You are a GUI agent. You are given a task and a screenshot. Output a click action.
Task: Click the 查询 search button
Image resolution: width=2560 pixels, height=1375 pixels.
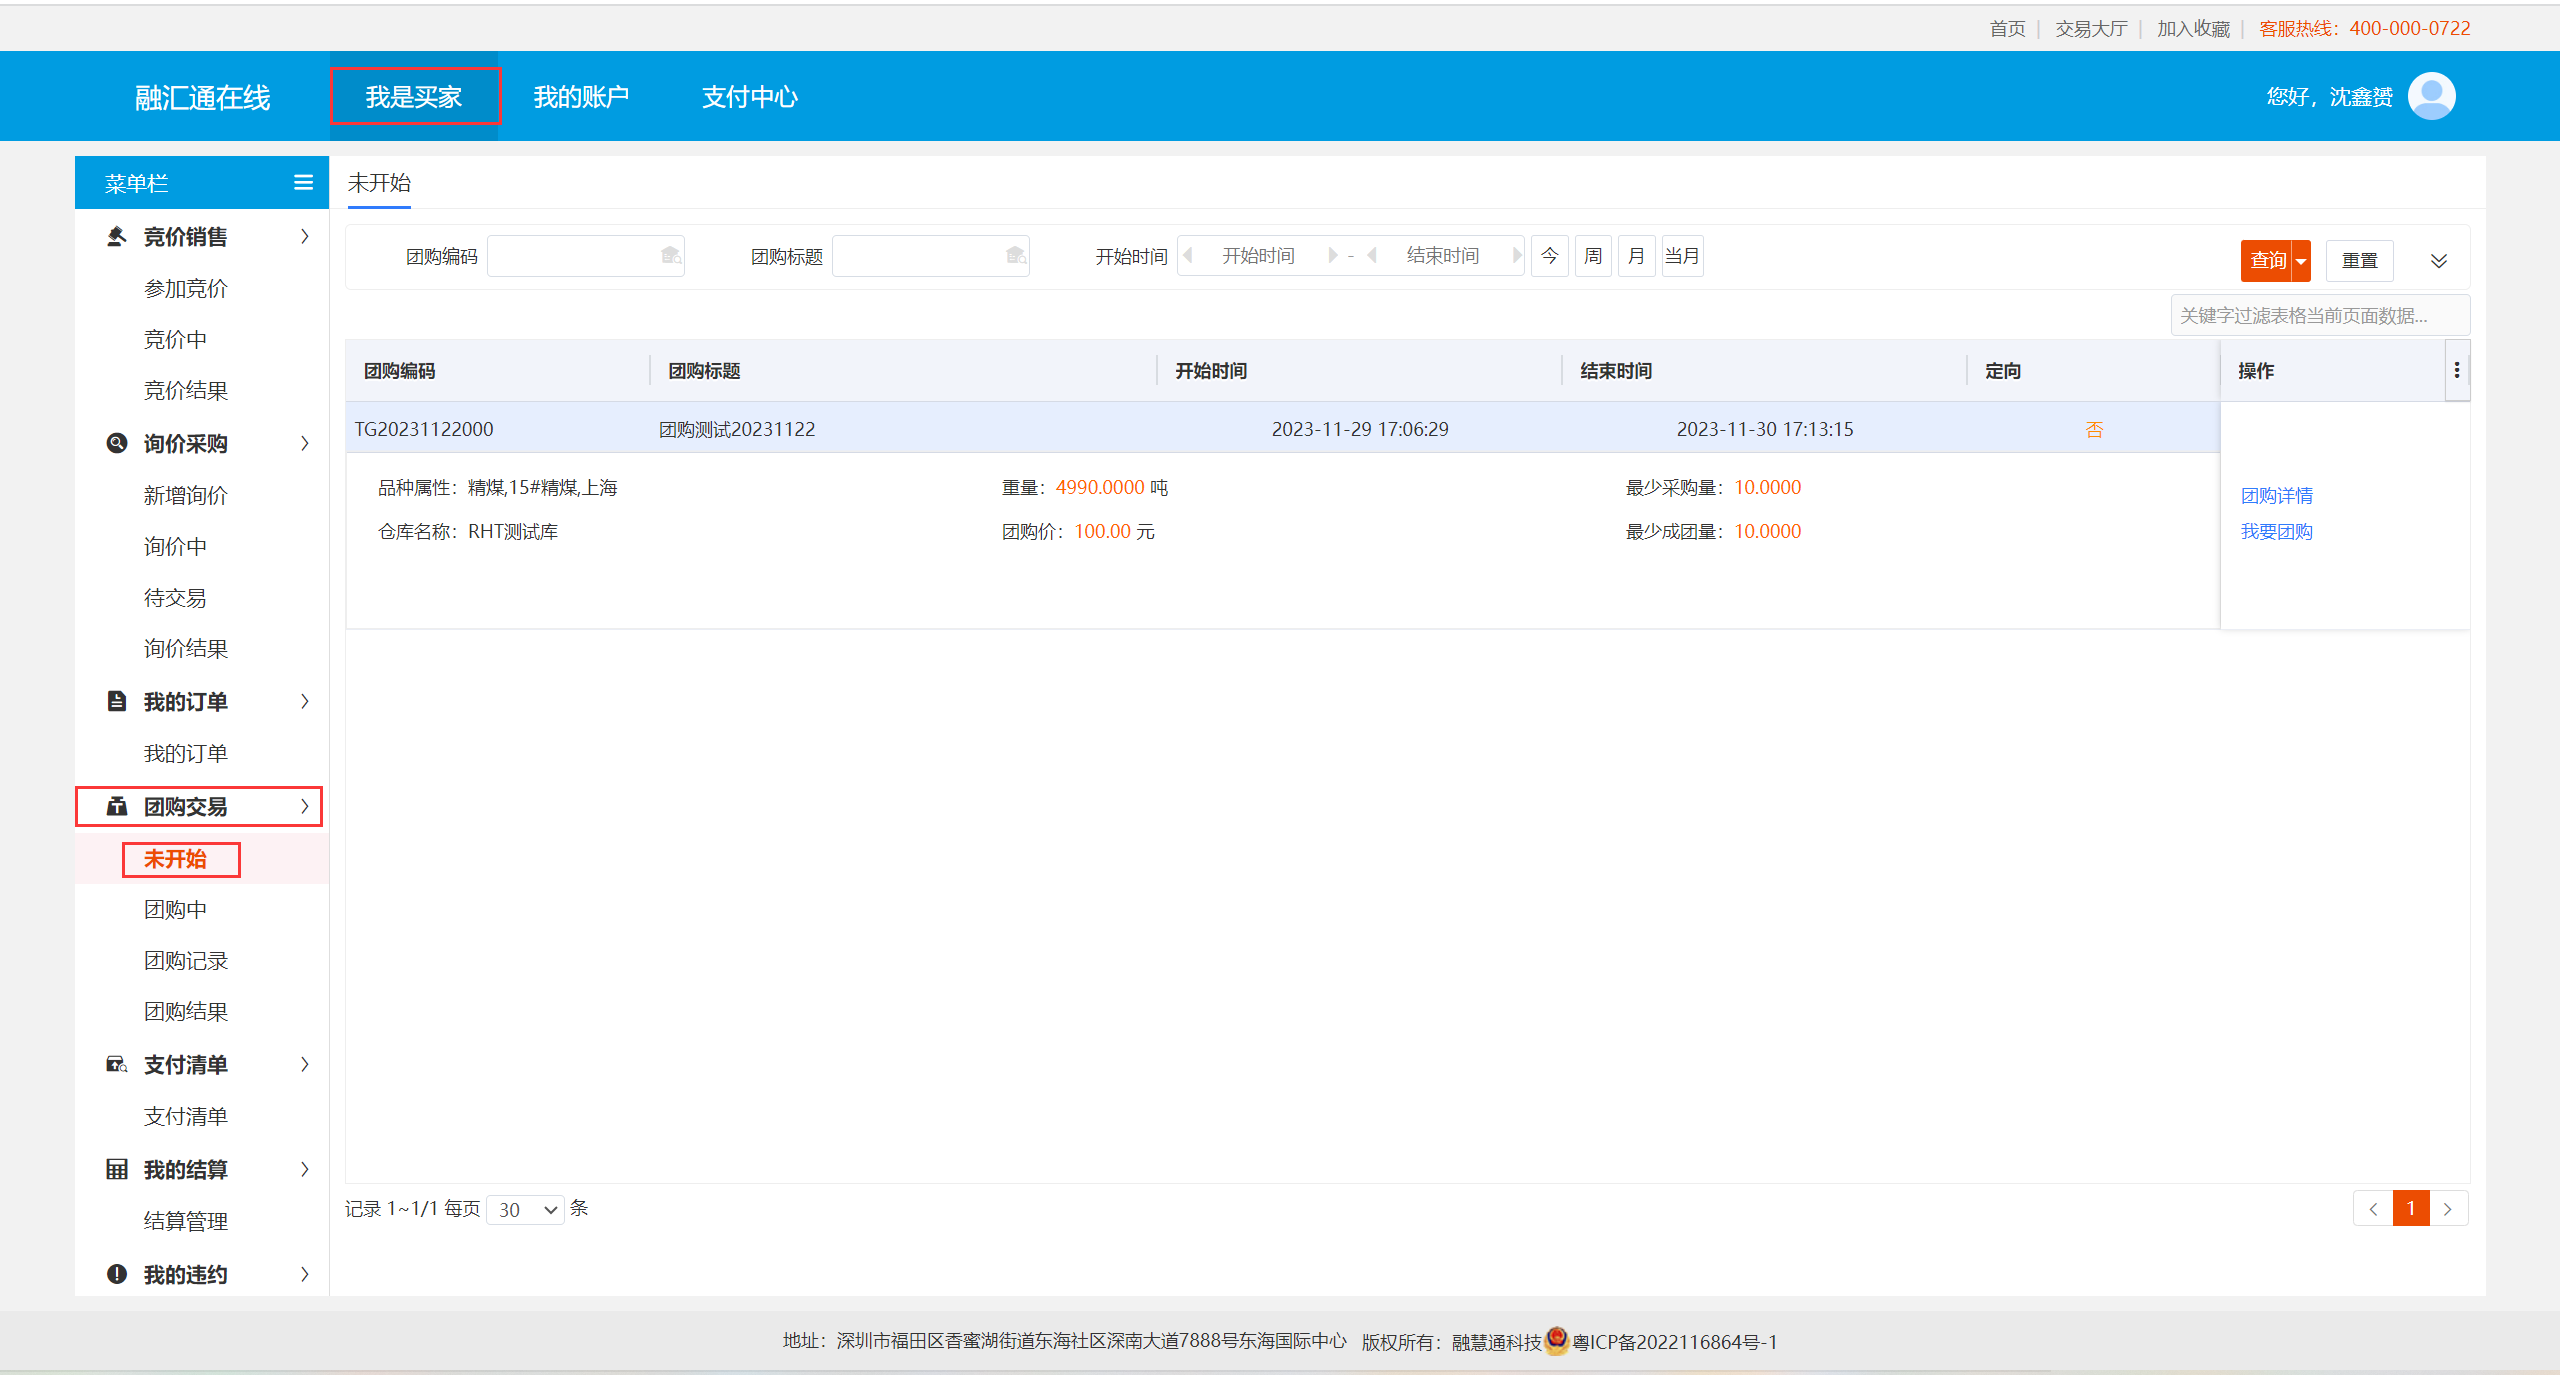(2267, 261)
